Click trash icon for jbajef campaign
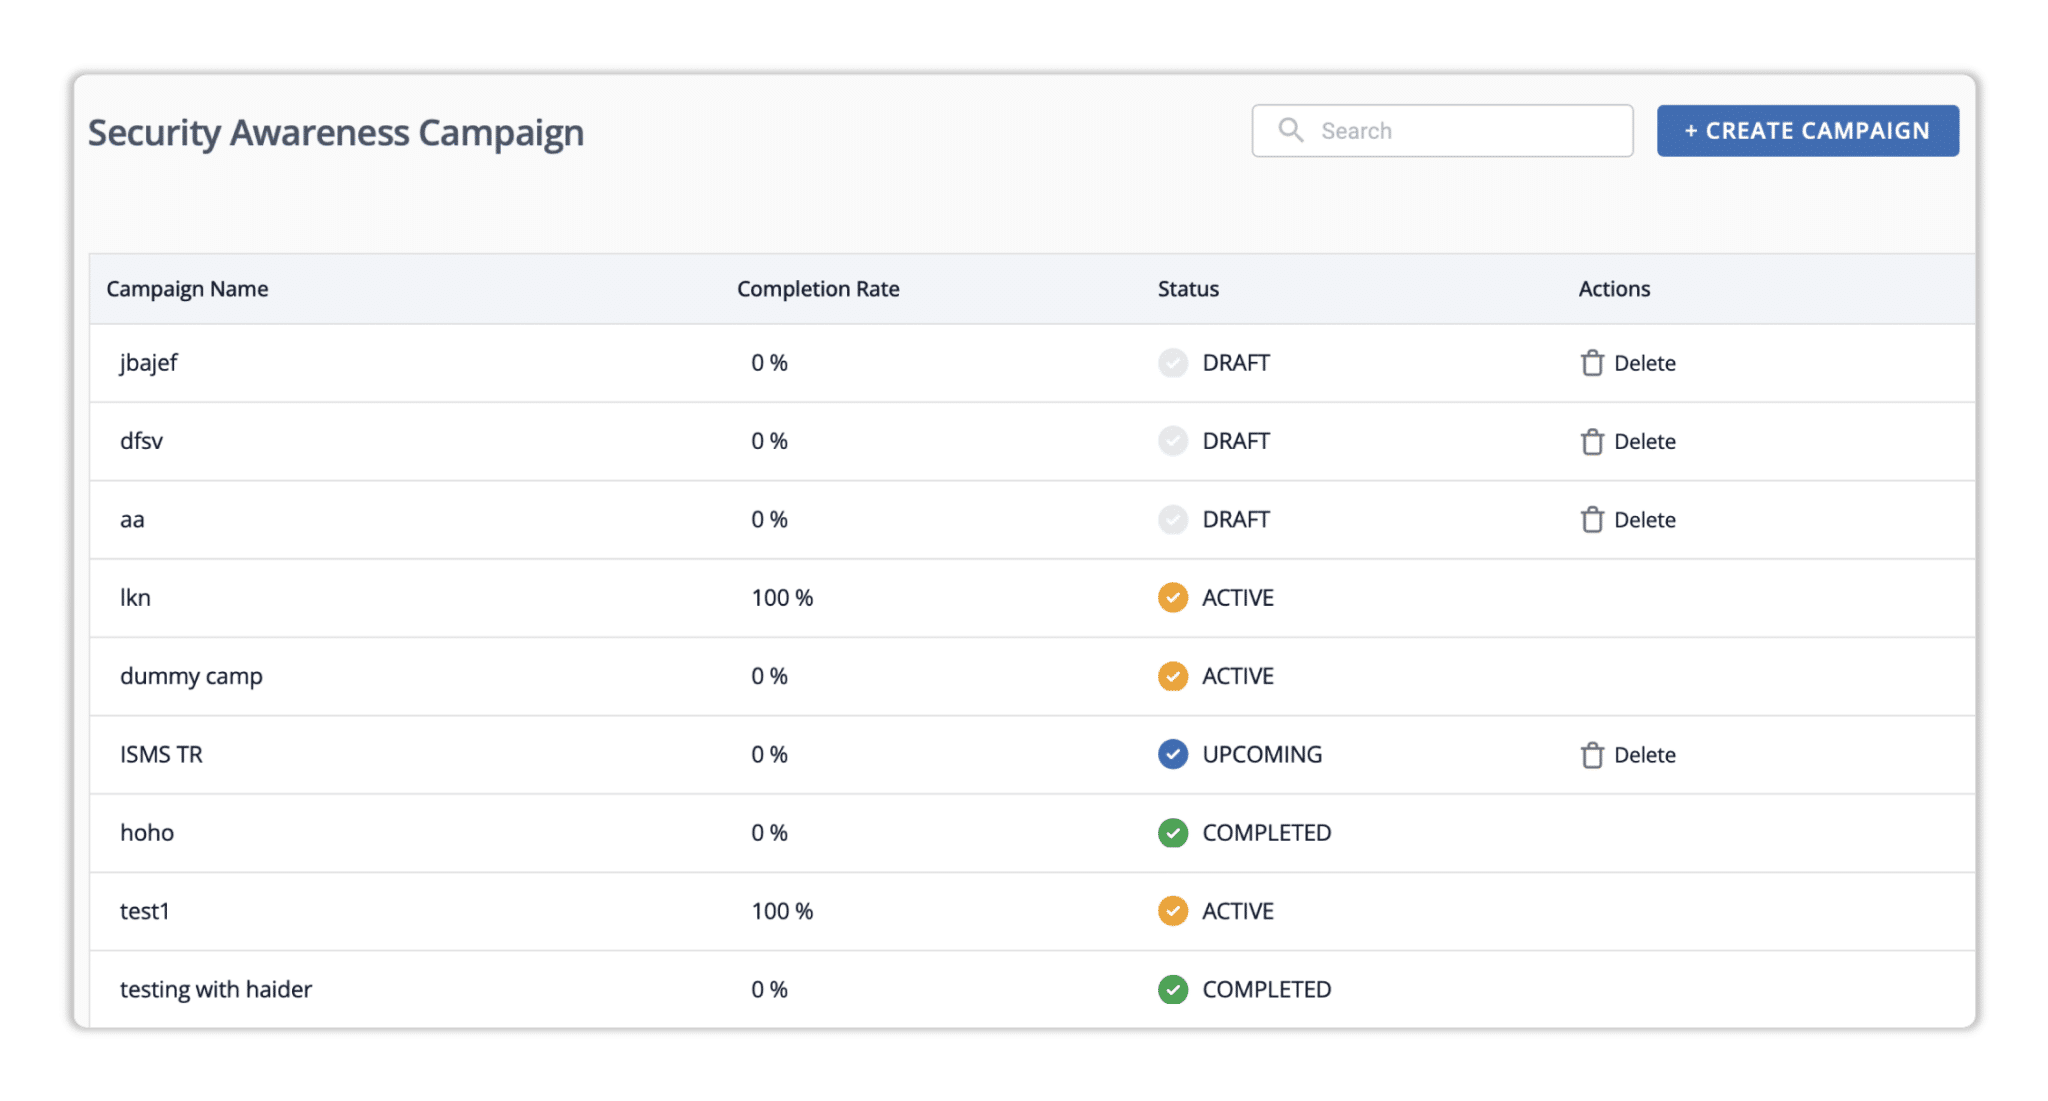Screen dimensions: 2048x1101 [1592, 362]
